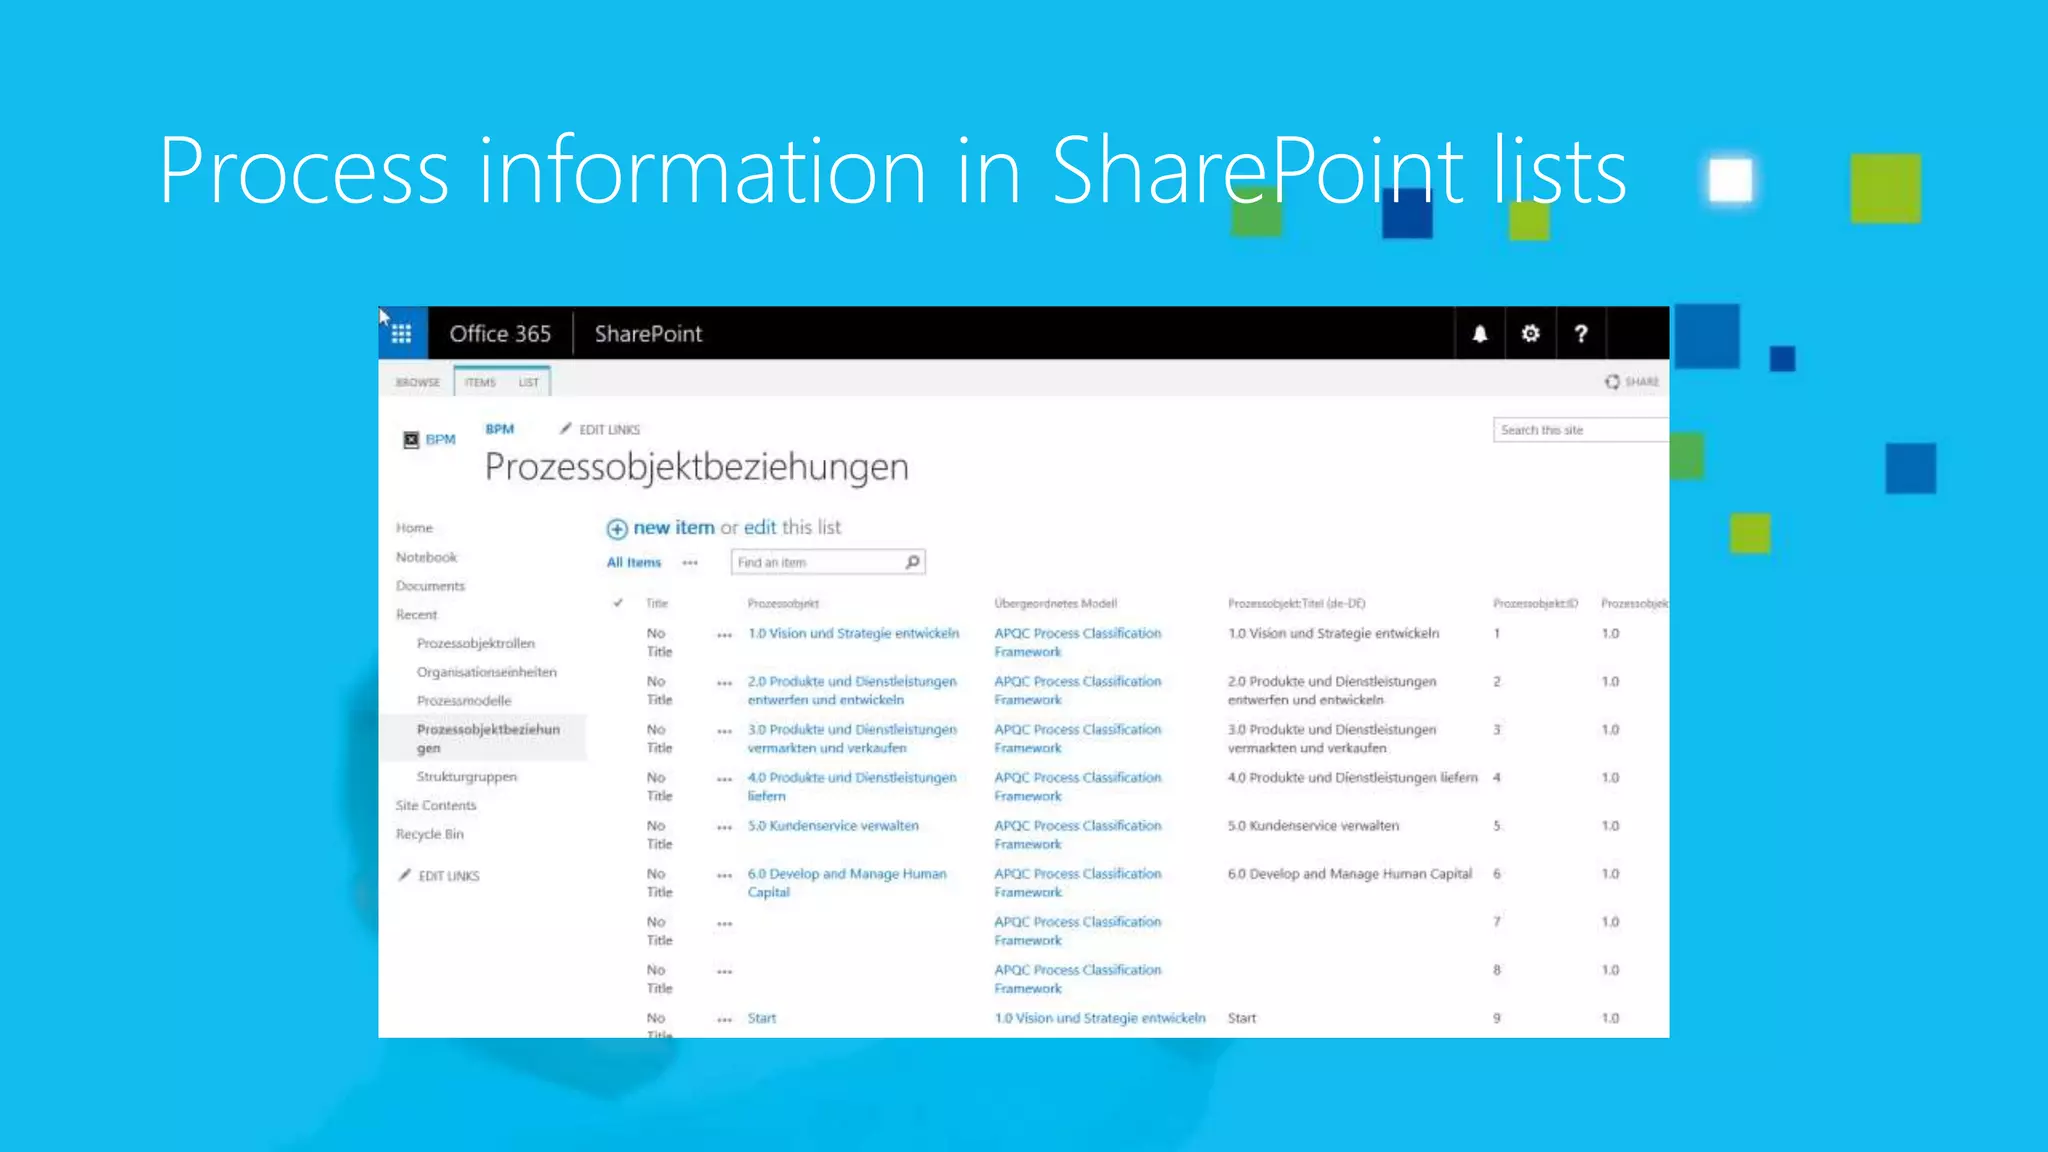
Task: Open ellipsis menu for ID 8 row
Action: (725, 971)
